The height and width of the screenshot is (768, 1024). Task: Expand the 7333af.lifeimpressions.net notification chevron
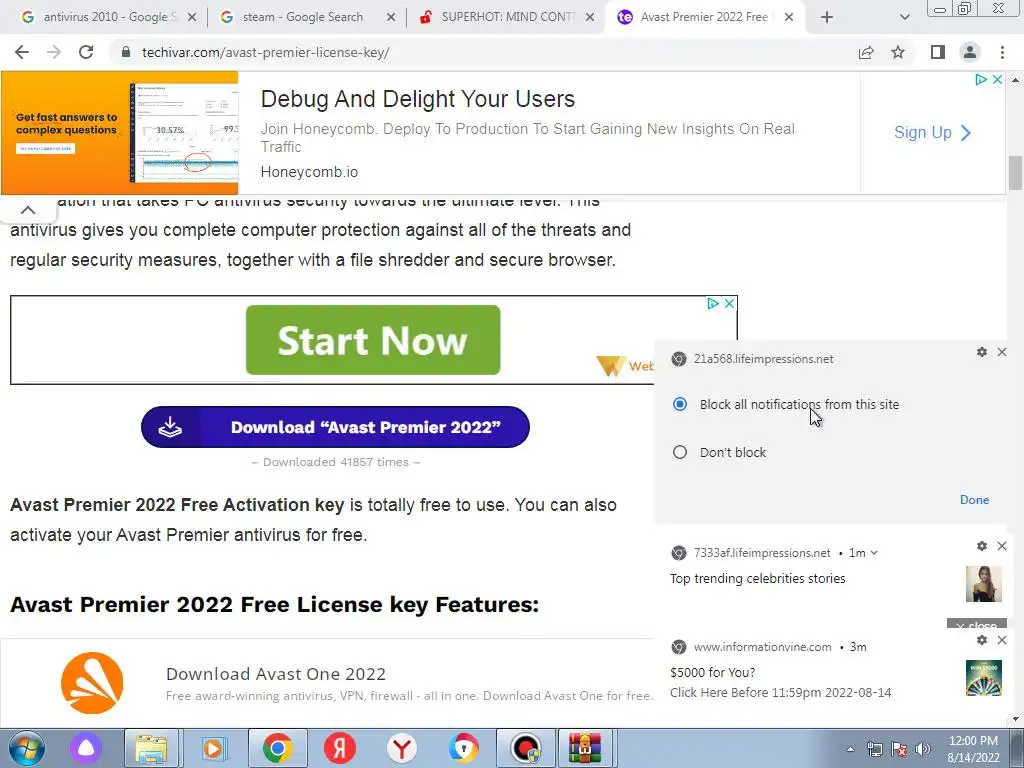pos(874,552)
